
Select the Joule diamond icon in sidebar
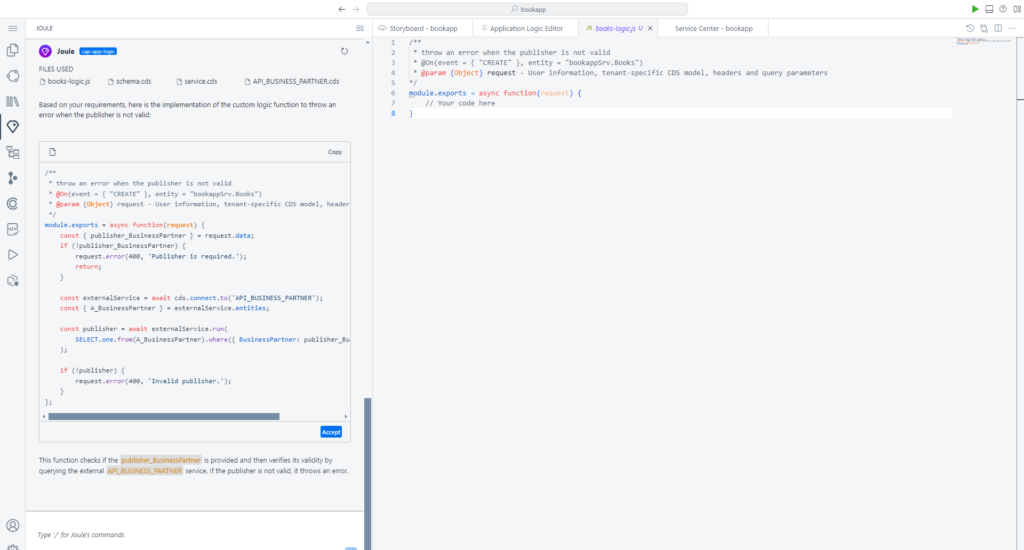click(12, 127)
